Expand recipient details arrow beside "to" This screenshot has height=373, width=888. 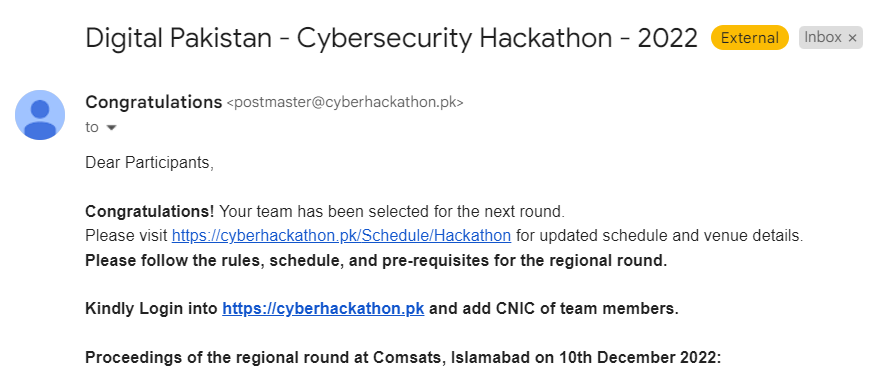[112, 128]
